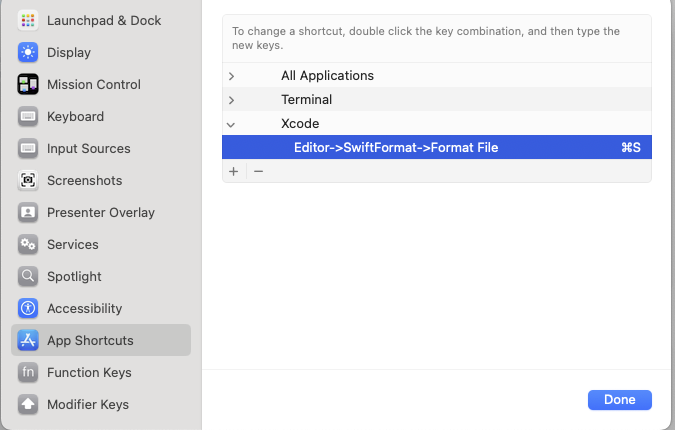
Task: Click the Keyboard label in sidebar
Action: point(75,117)
